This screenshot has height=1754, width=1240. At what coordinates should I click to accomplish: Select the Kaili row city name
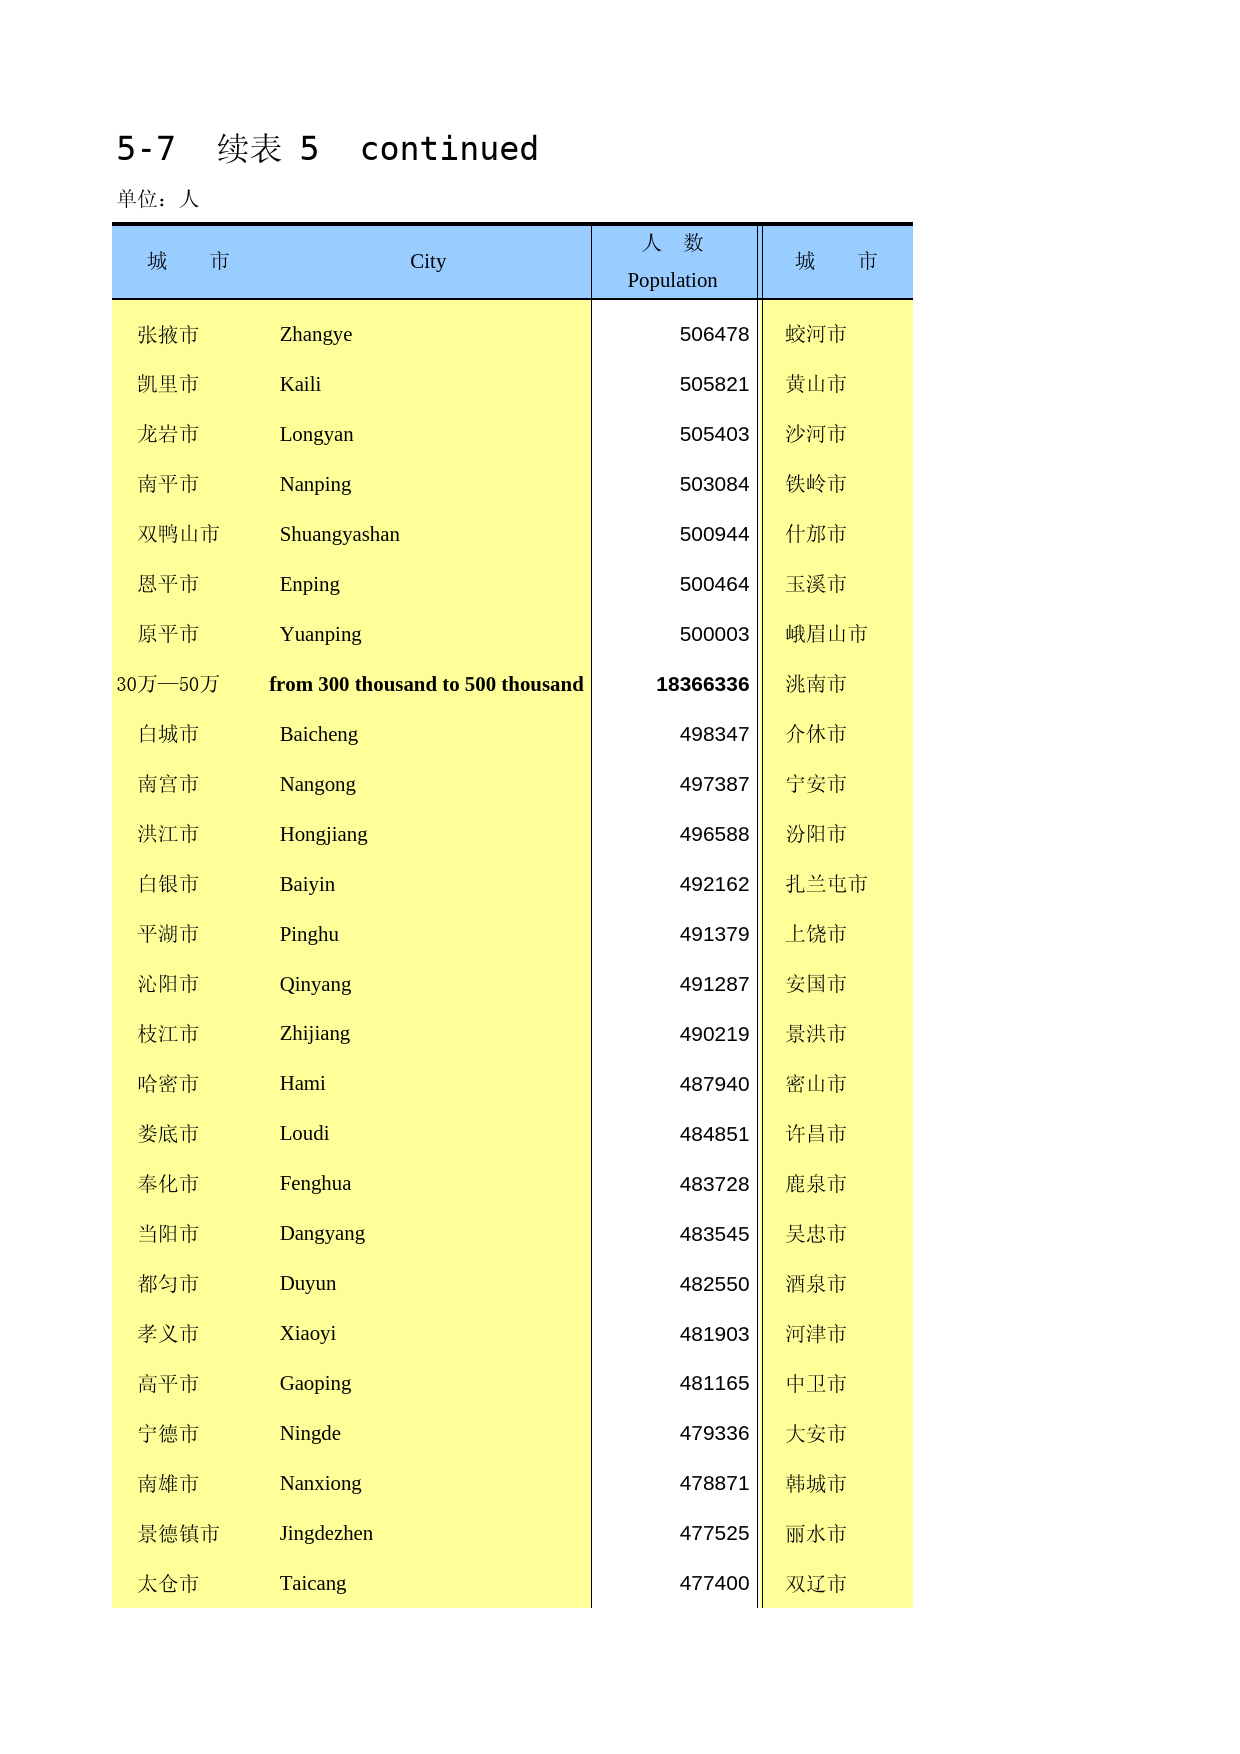tap(300, 384)
